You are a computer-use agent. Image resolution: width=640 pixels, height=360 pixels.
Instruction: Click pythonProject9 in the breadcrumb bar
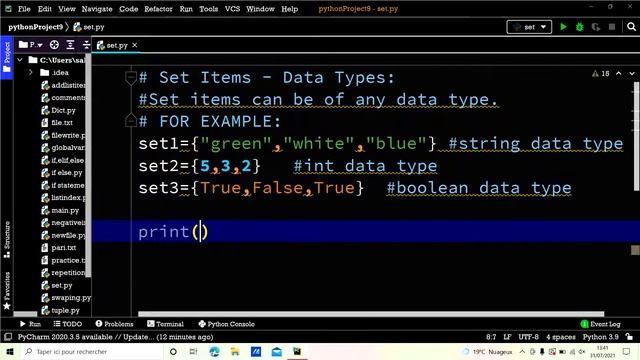click(x=36, y=27)
